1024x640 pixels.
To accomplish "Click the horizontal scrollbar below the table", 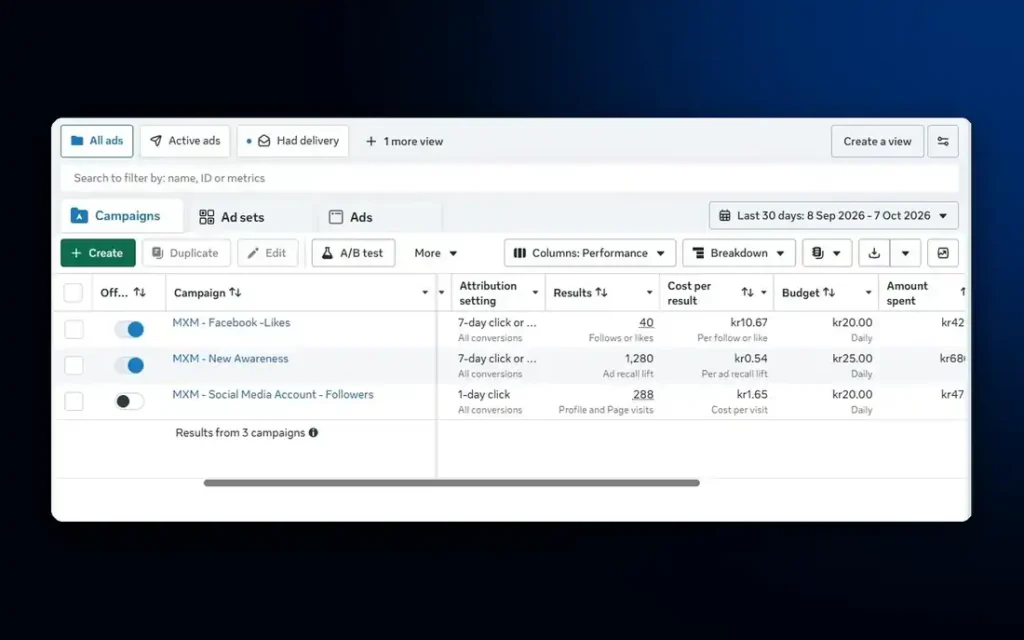I will pos(451,483).
